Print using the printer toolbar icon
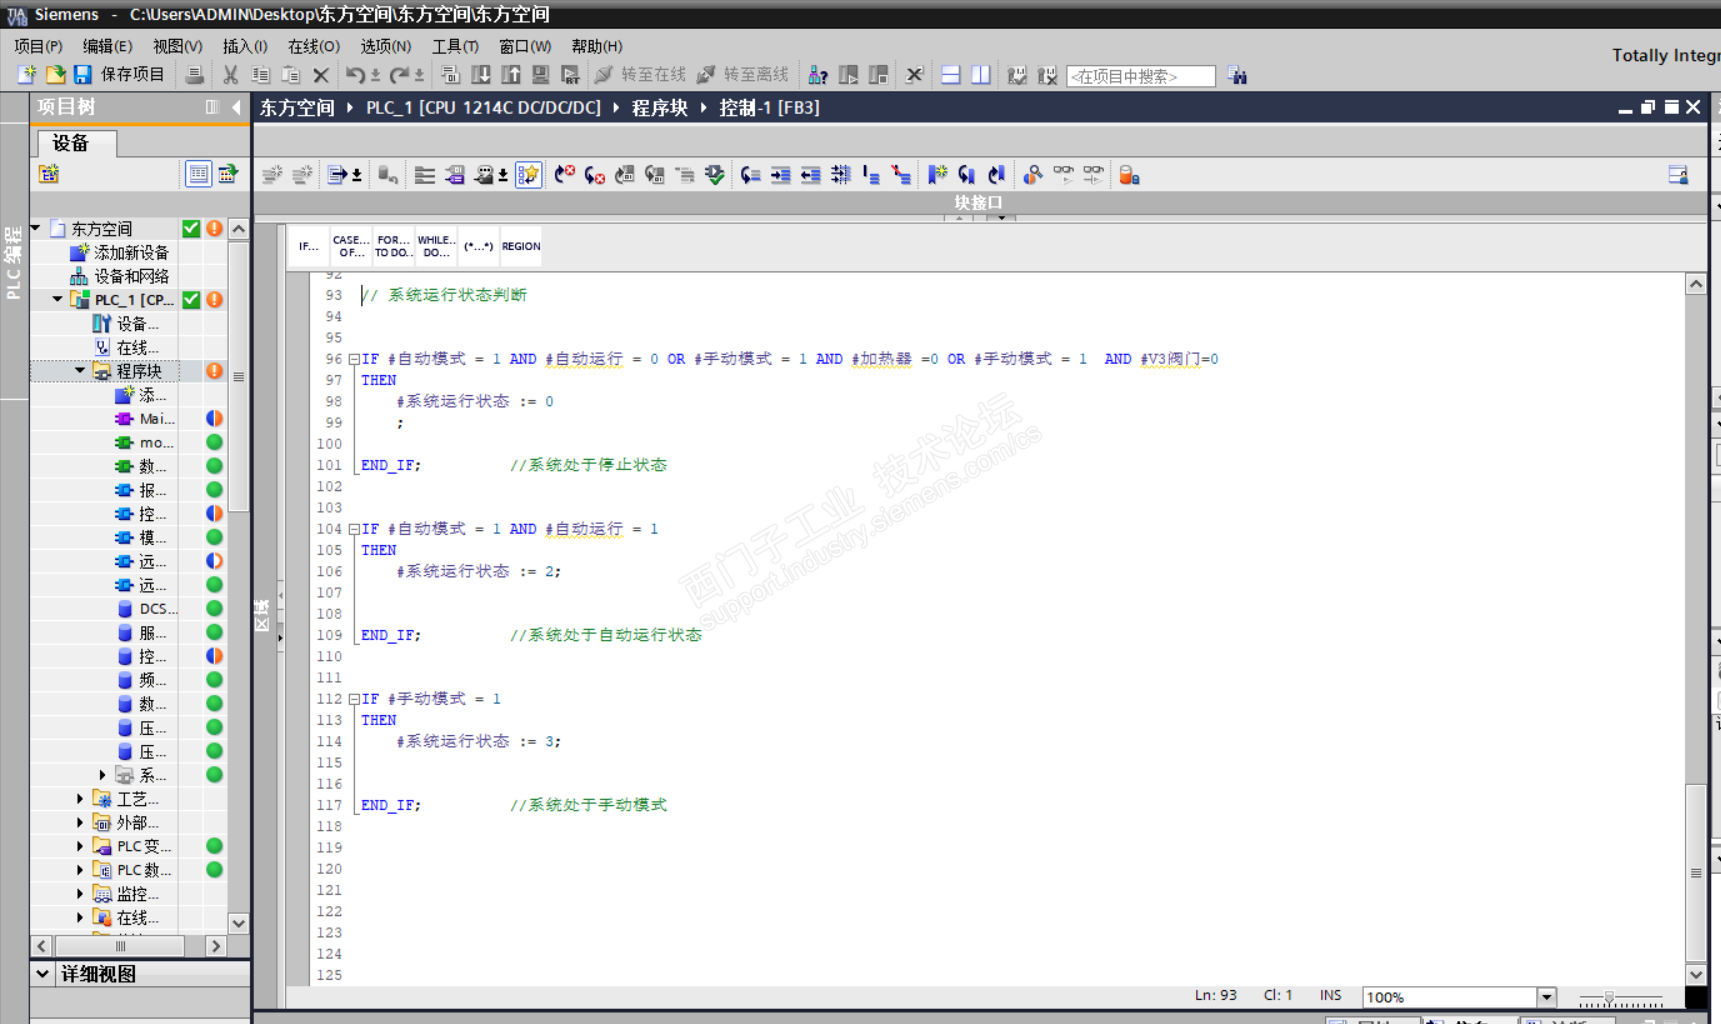Screen dimensions: 1721x1024 click(x=195, y=75)
